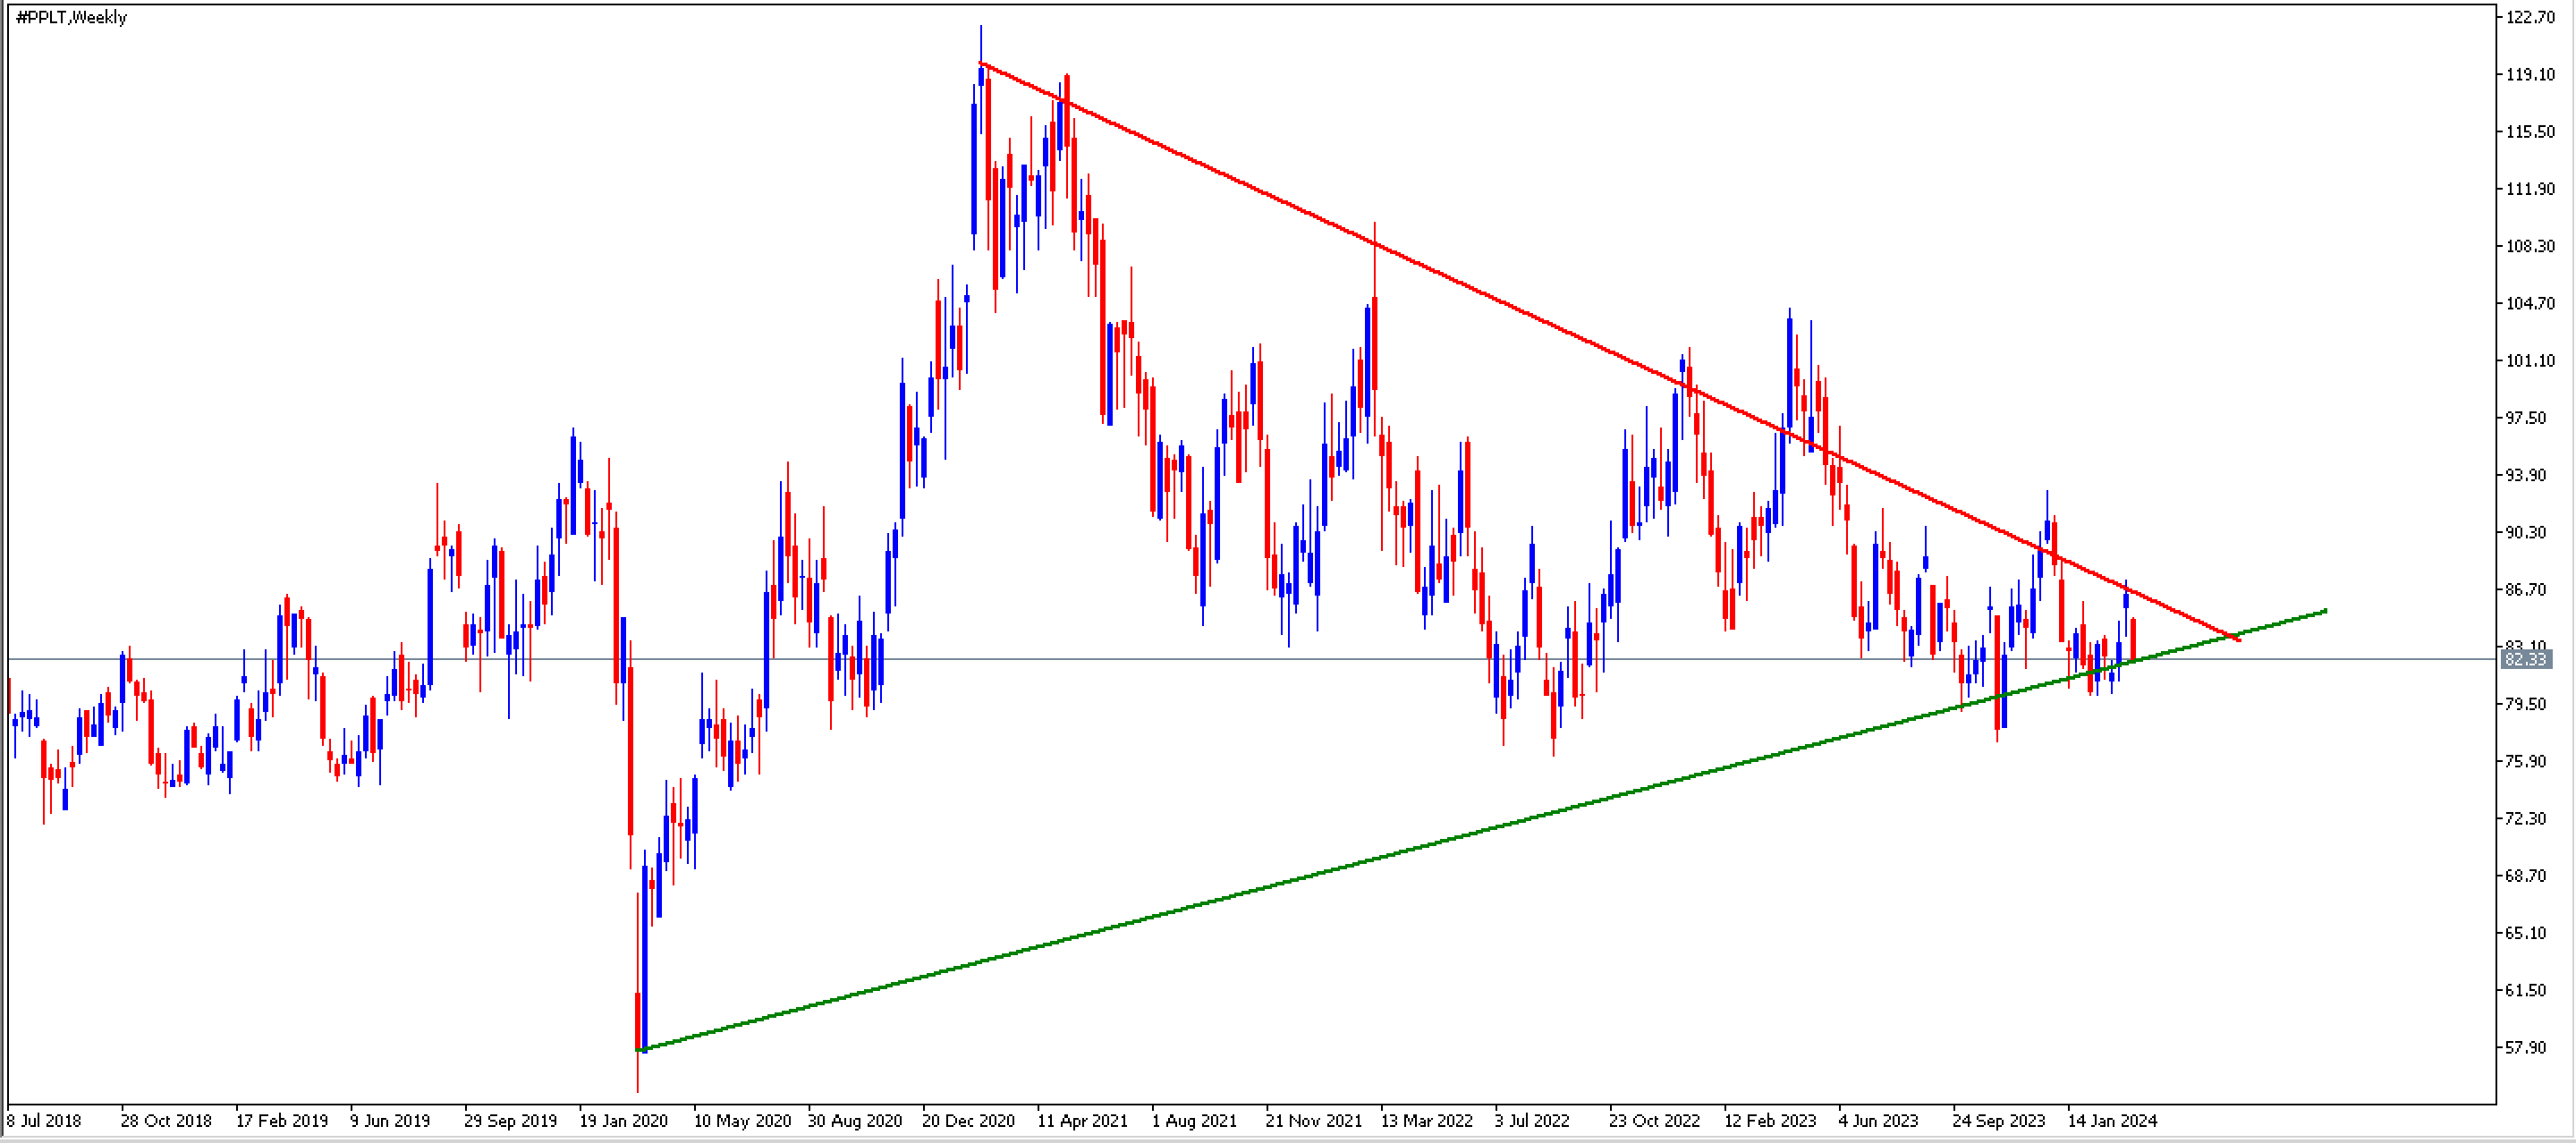This screenshot has width=2576, height=1143.
Task: Click the 3 Jul 2022 date label
Action: [1532, 1120]
